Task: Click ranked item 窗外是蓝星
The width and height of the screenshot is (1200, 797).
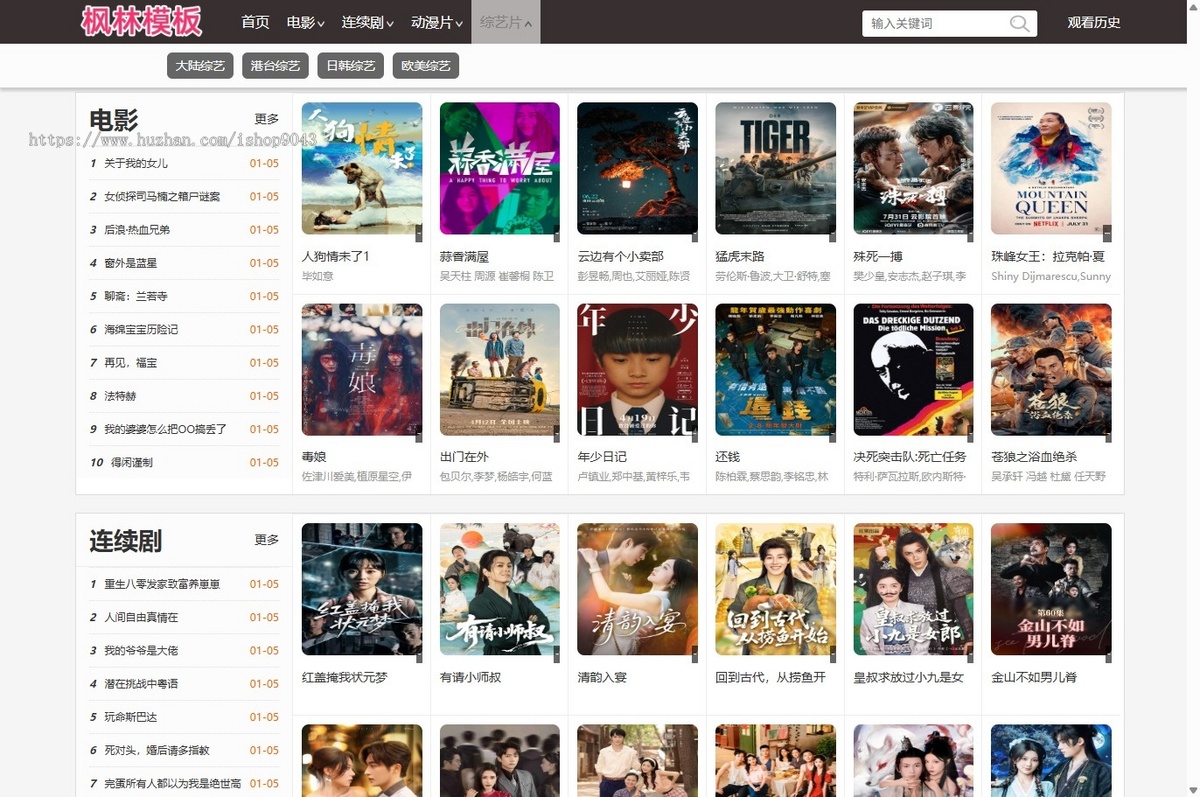Action: click(130, 263)
